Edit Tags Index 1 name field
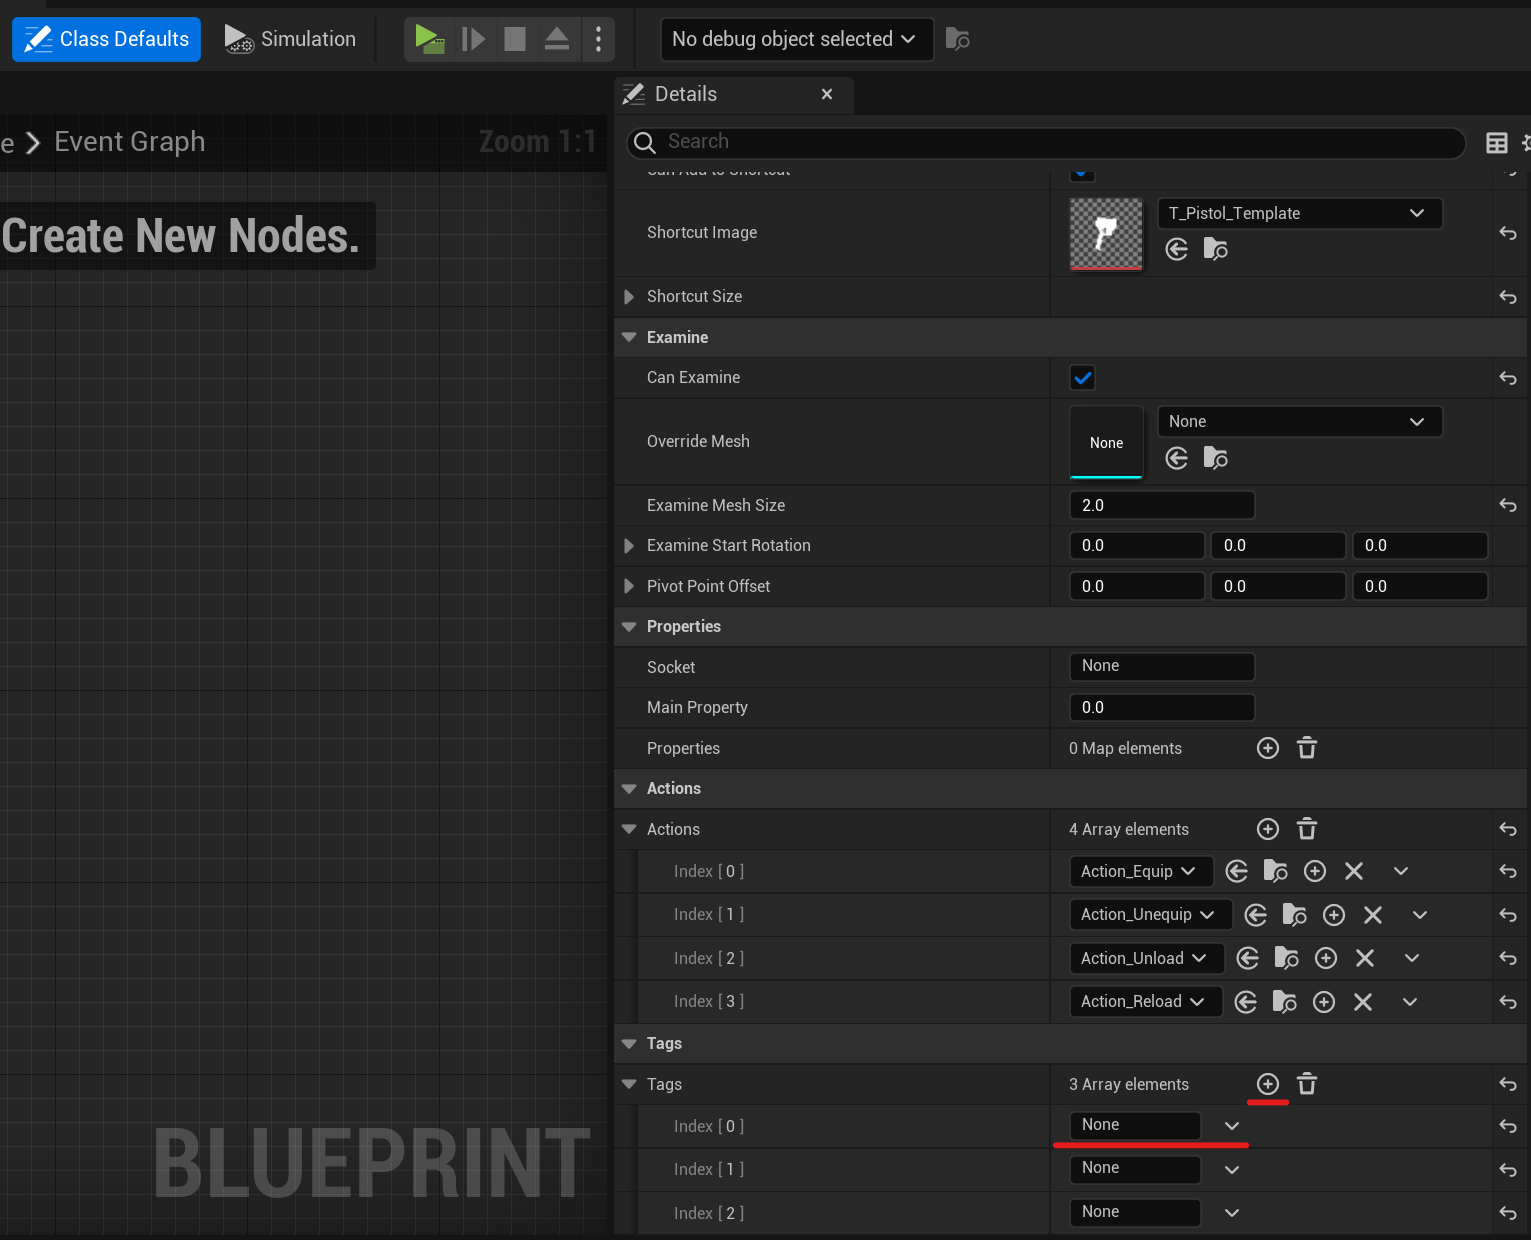 point(1135,1168)
